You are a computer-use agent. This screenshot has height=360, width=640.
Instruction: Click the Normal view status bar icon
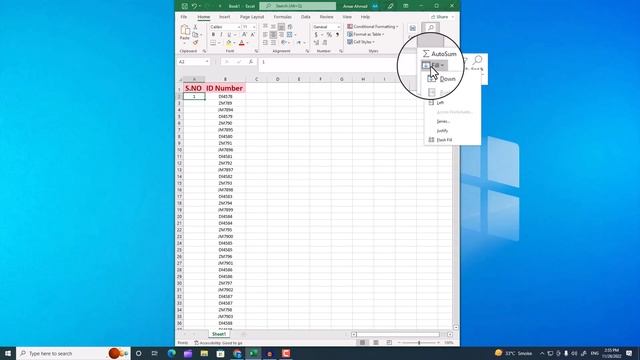pos(362,342)
